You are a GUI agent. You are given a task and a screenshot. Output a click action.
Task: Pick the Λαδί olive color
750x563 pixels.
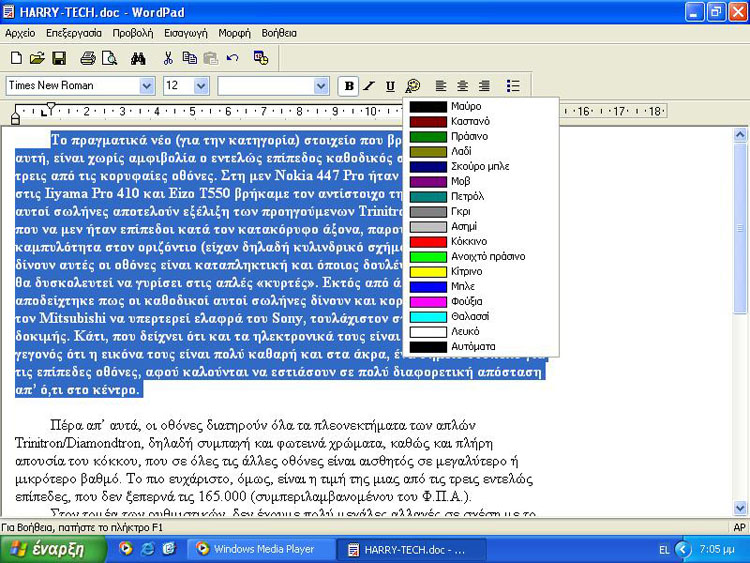481,151
